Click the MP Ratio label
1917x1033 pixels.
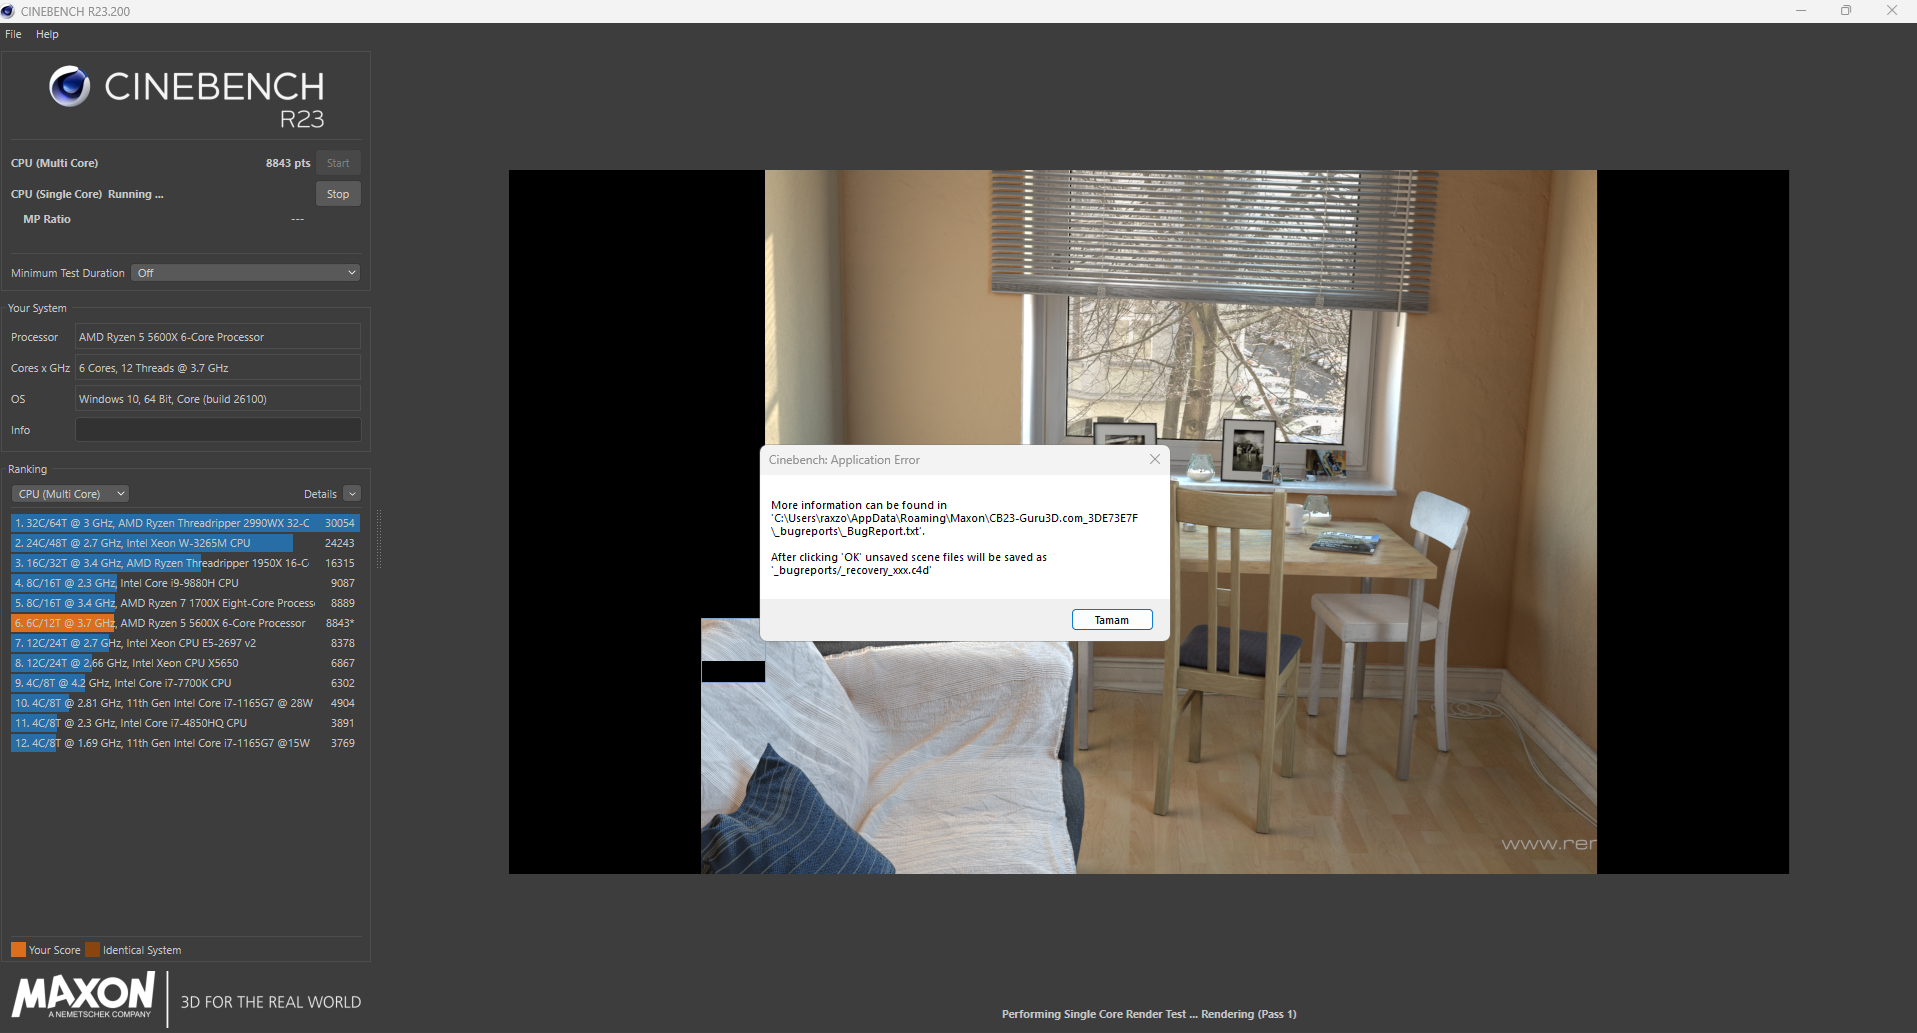click(x=47, y=219)
